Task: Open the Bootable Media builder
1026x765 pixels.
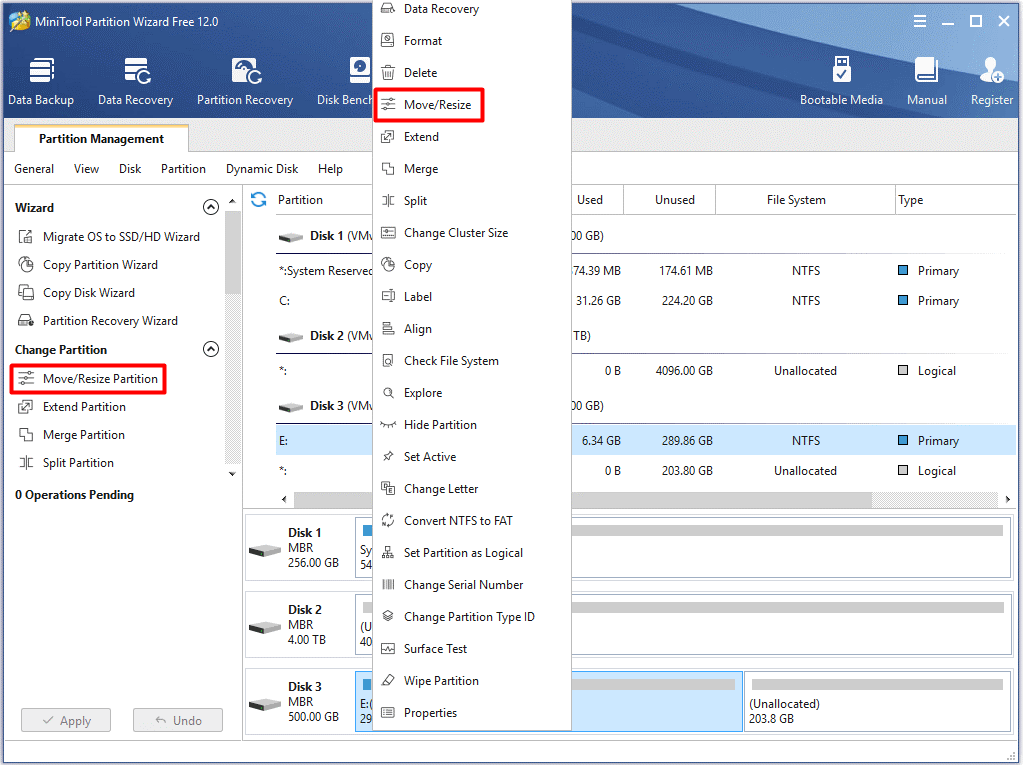Action: click(842, 80)
